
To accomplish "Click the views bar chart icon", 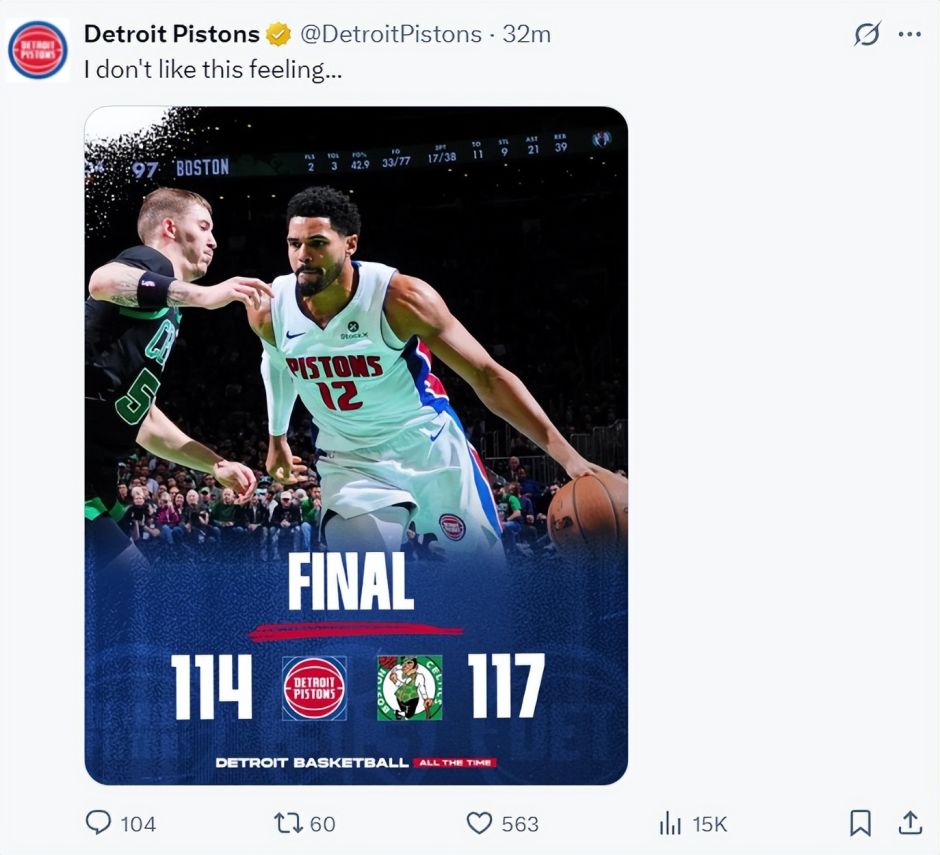I will tap(670, 823).
